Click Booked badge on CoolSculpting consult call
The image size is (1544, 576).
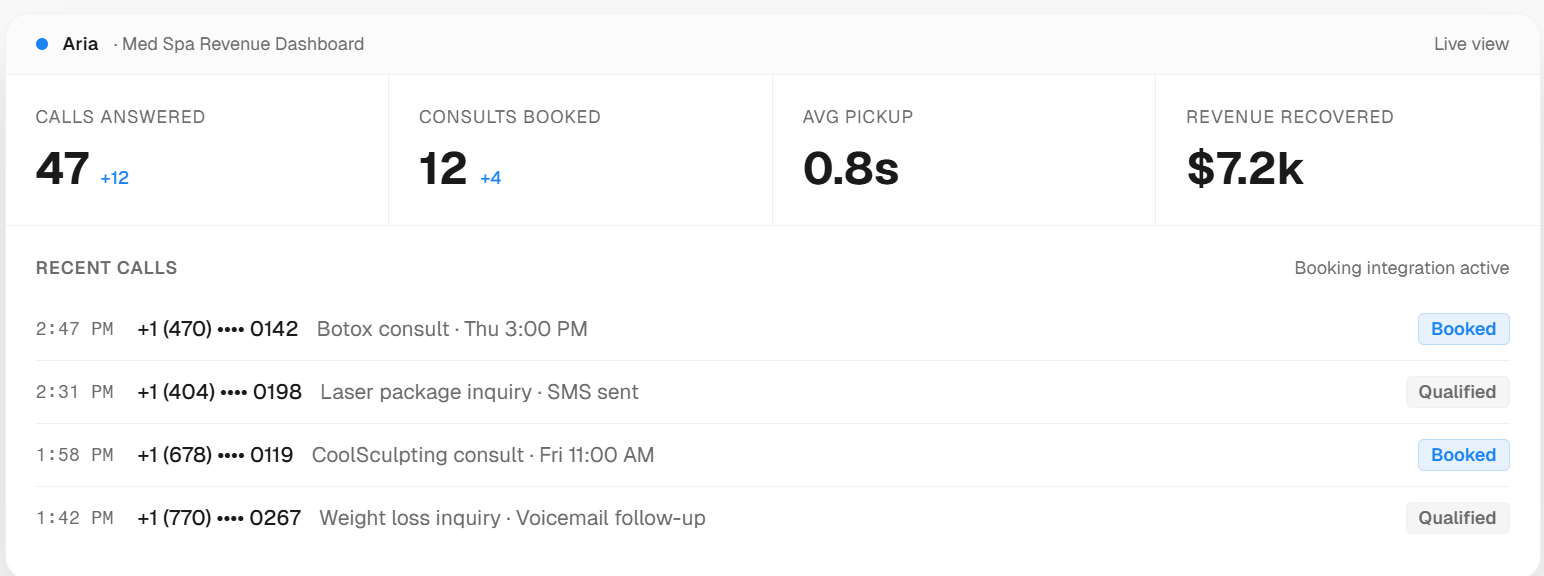1463,455
